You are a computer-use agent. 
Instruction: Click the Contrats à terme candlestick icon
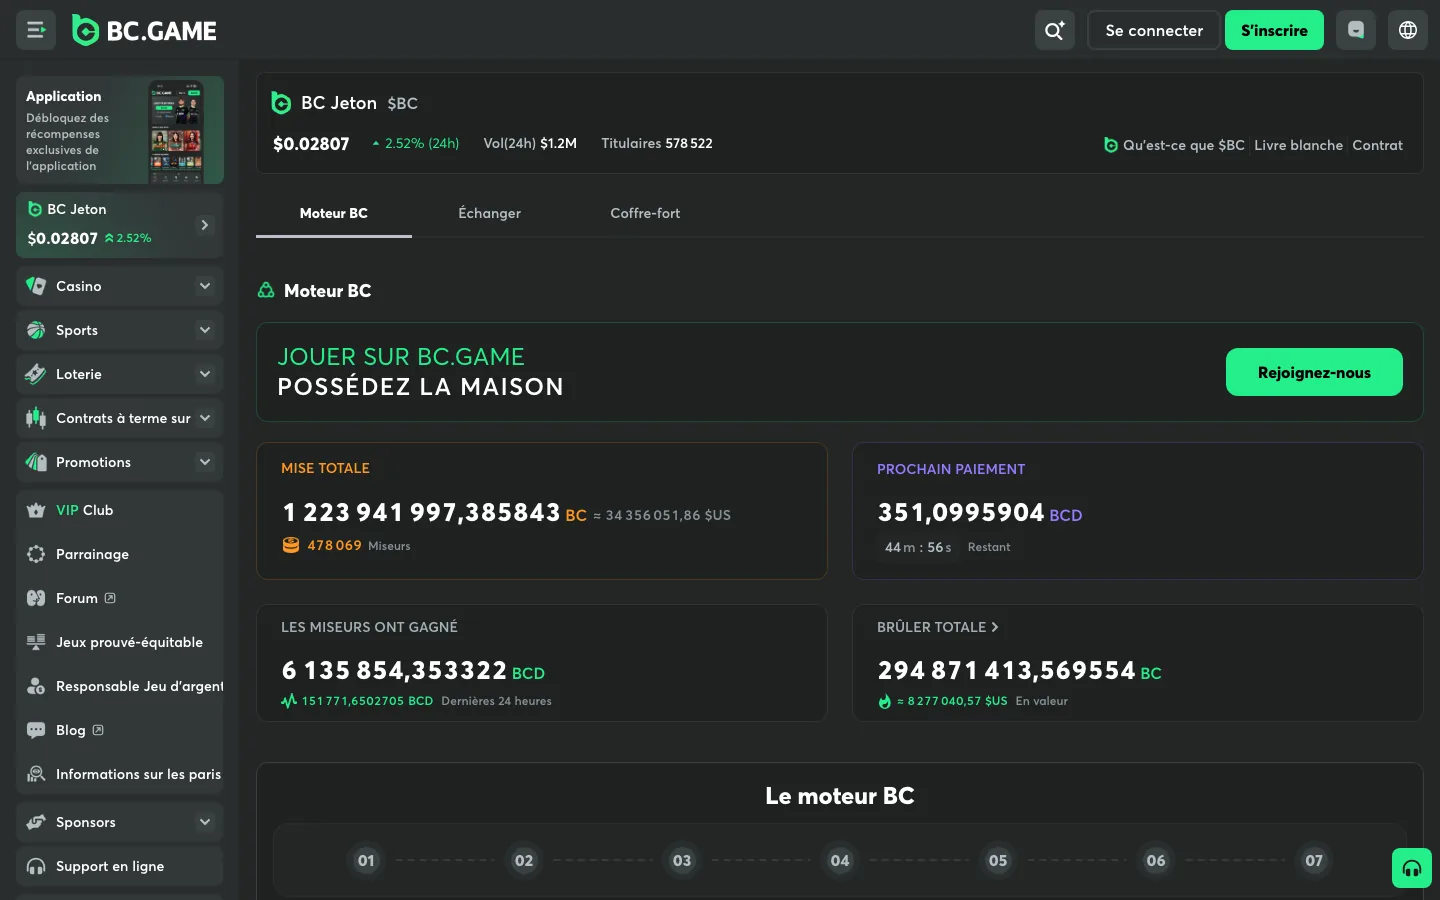tap(36, 418)
